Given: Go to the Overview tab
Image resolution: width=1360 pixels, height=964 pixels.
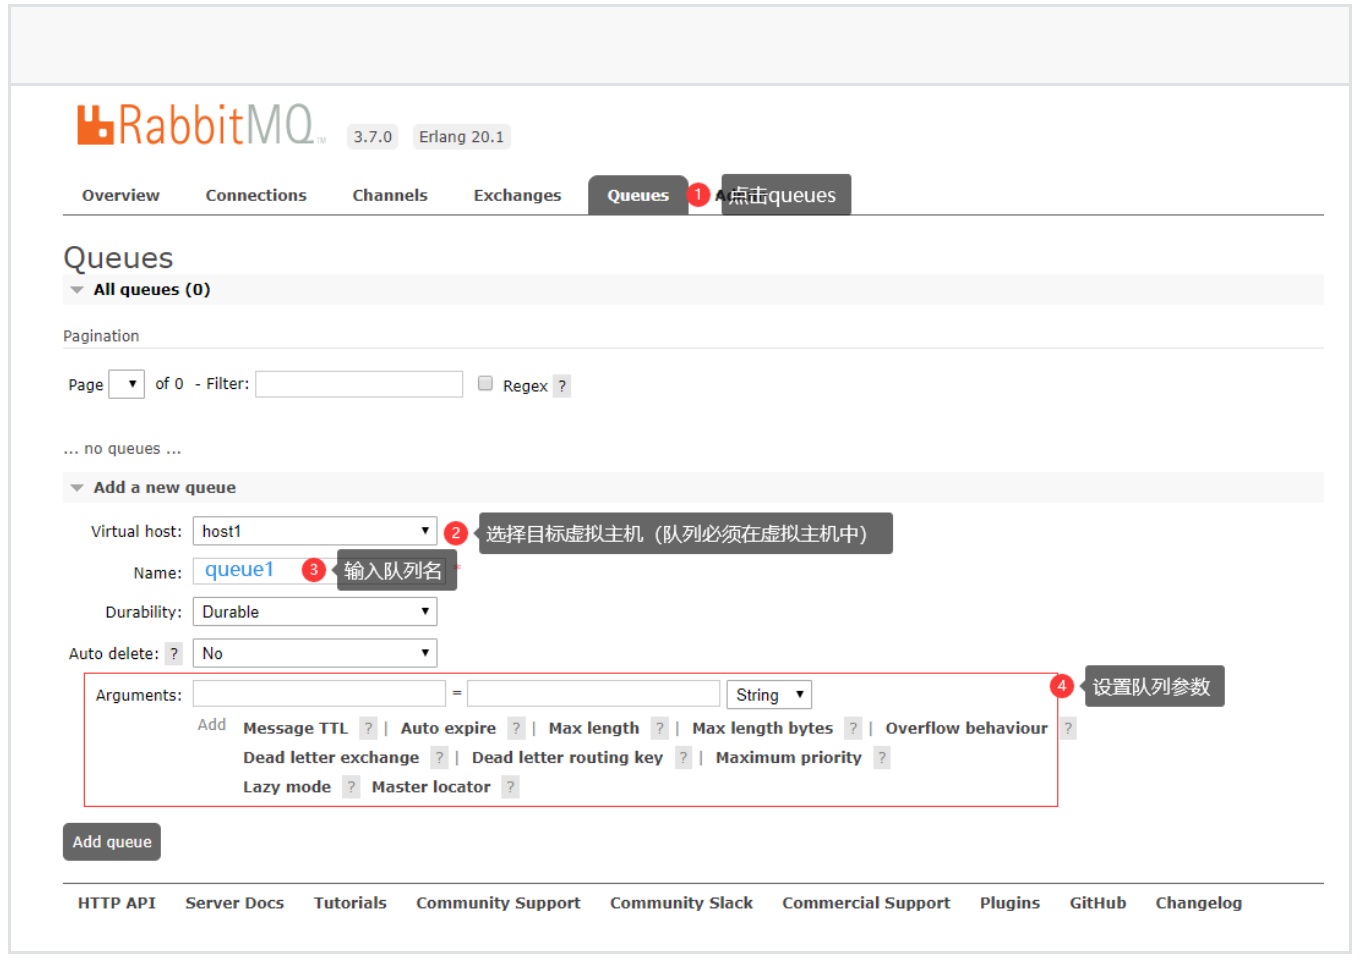Looking at the screenshot, I should [121, 196].
